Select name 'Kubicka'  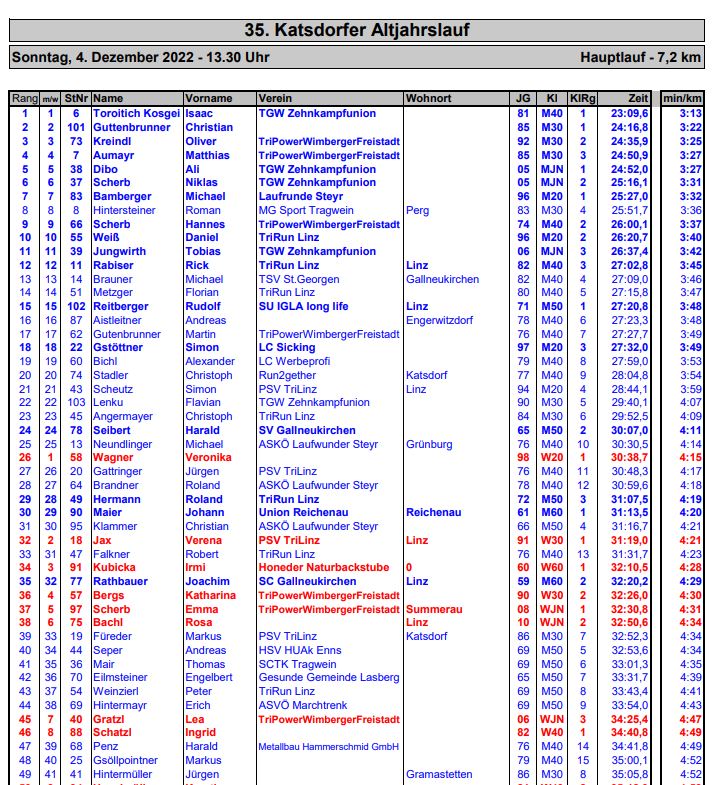(x=114, y=568)
